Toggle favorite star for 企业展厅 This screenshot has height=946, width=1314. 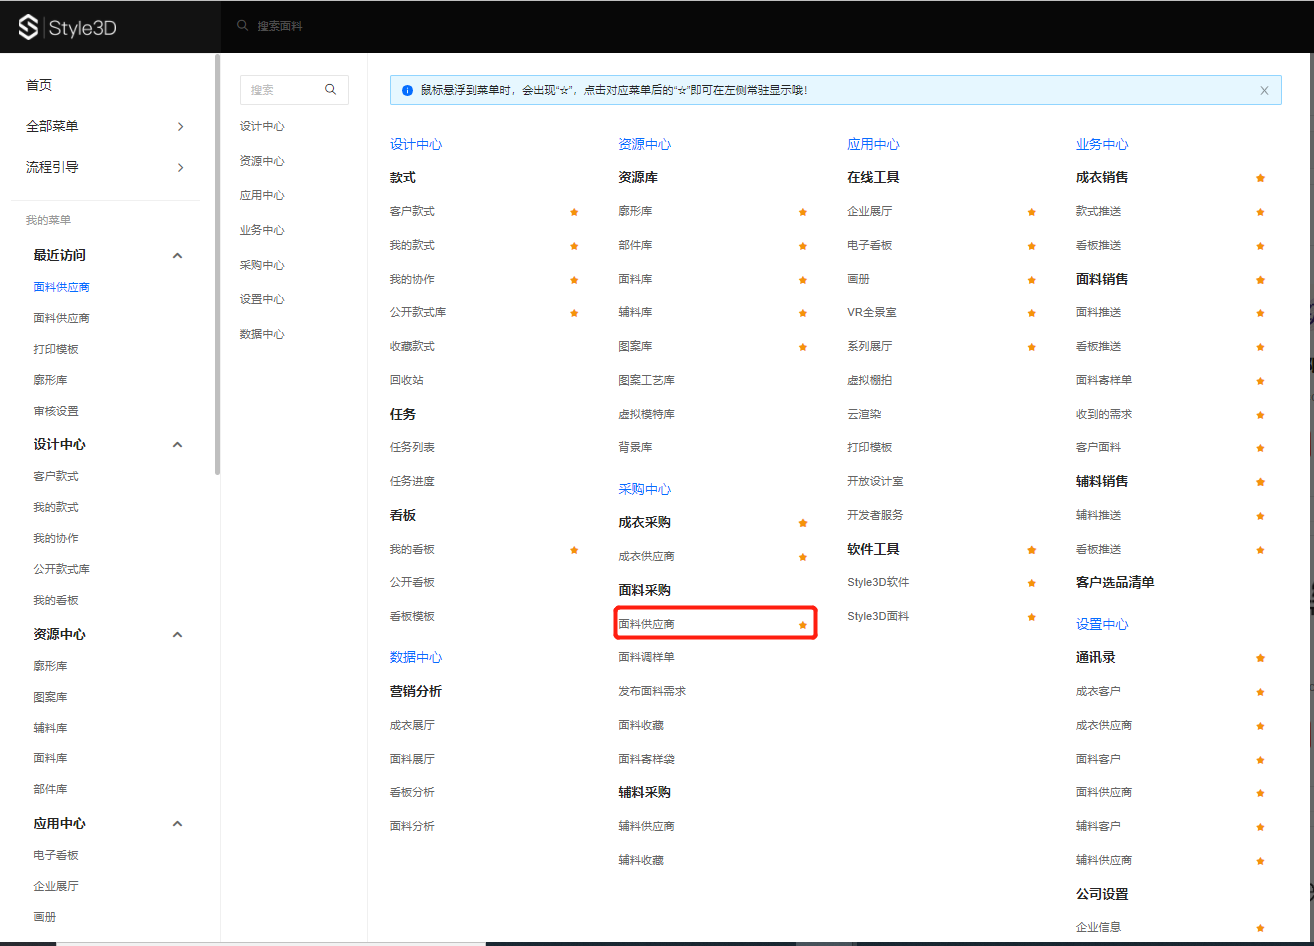coord(1031,212)
